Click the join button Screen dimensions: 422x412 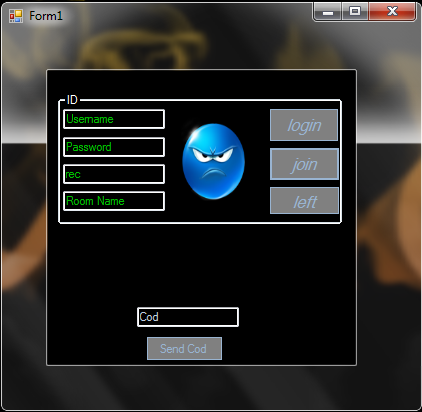click(304, 164)
